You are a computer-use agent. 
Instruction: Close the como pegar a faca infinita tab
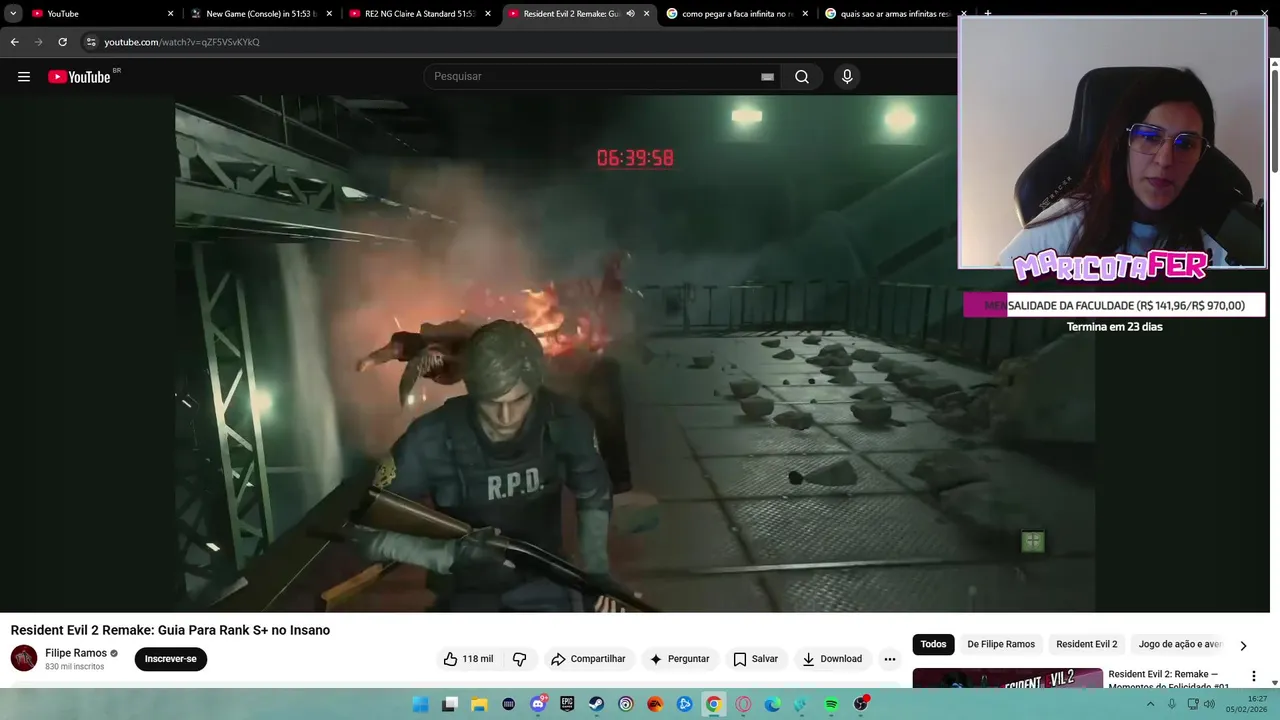click(805, 14)
